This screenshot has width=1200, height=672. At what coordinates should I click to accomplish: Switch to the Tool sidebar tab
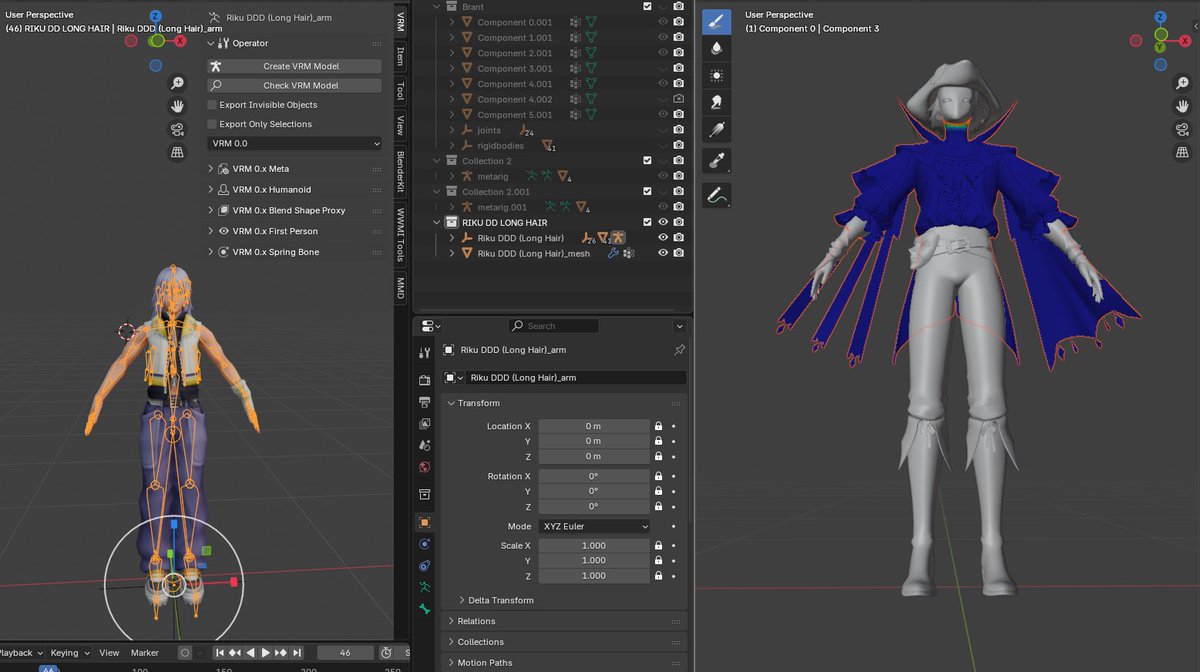click(x=400, y=91)
